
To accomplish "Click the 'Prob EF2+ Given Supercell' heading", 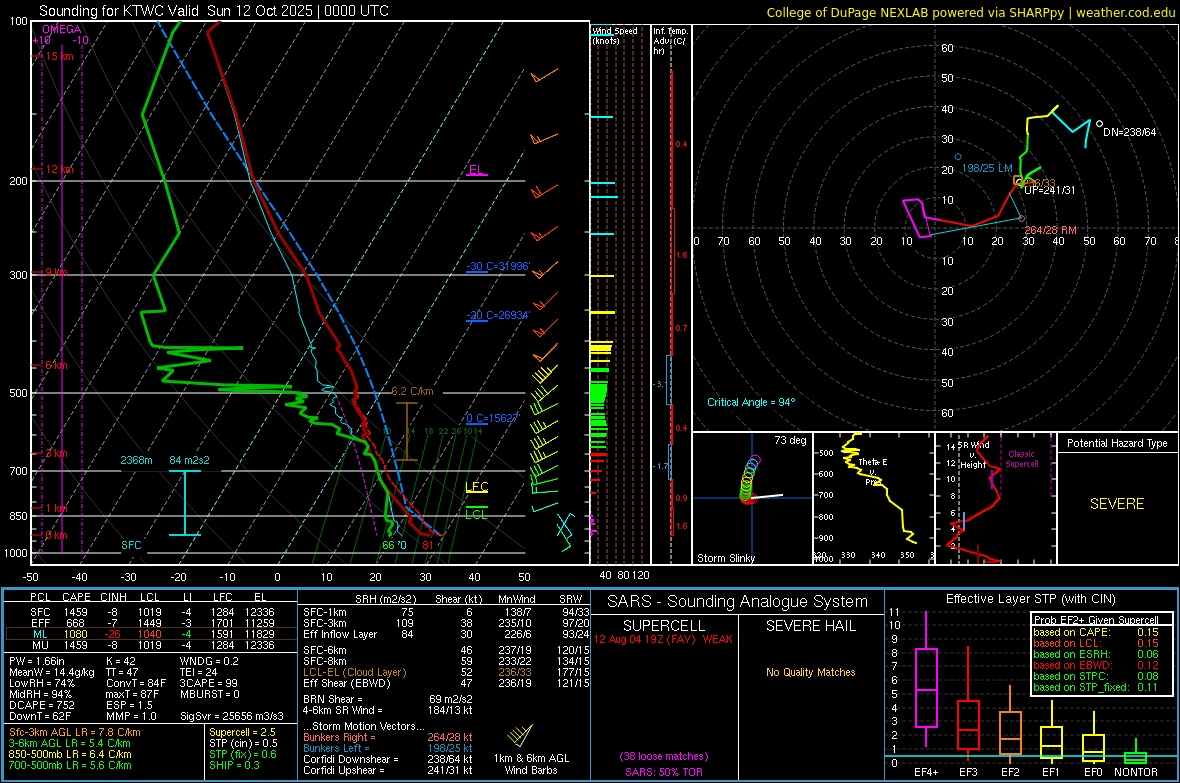I will click(1096, 620).
